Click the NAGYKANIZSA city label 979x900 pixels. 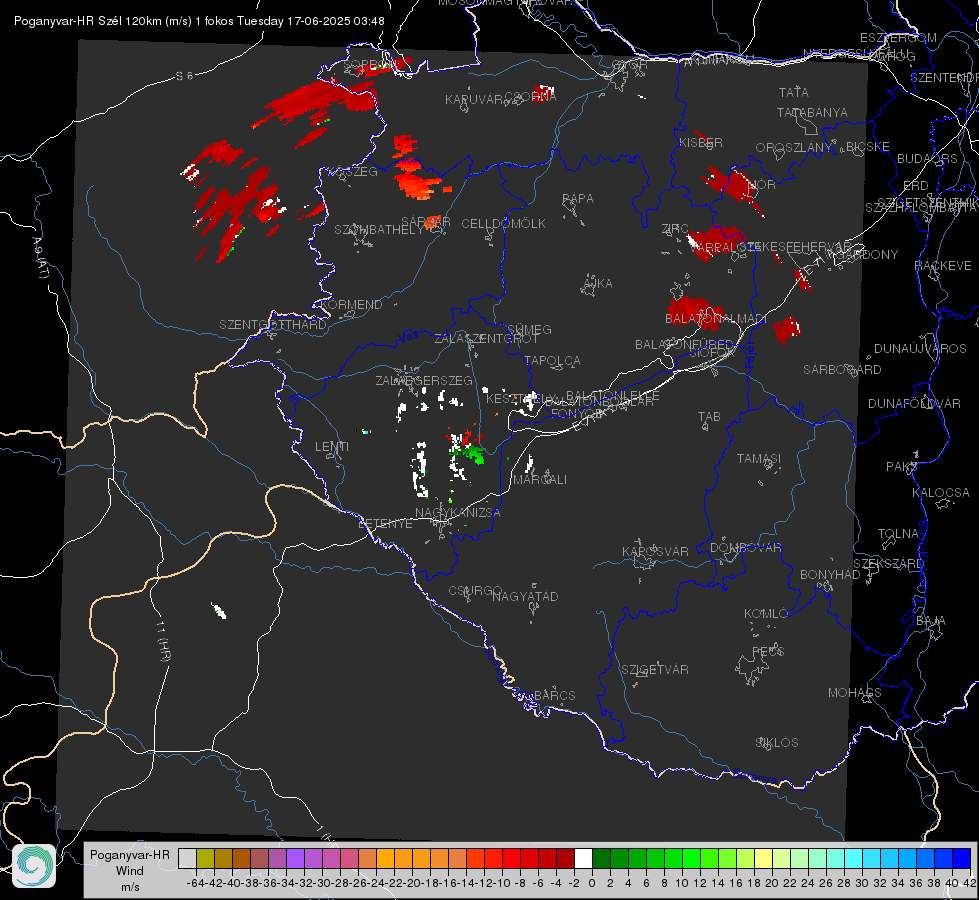click(458, 512)
